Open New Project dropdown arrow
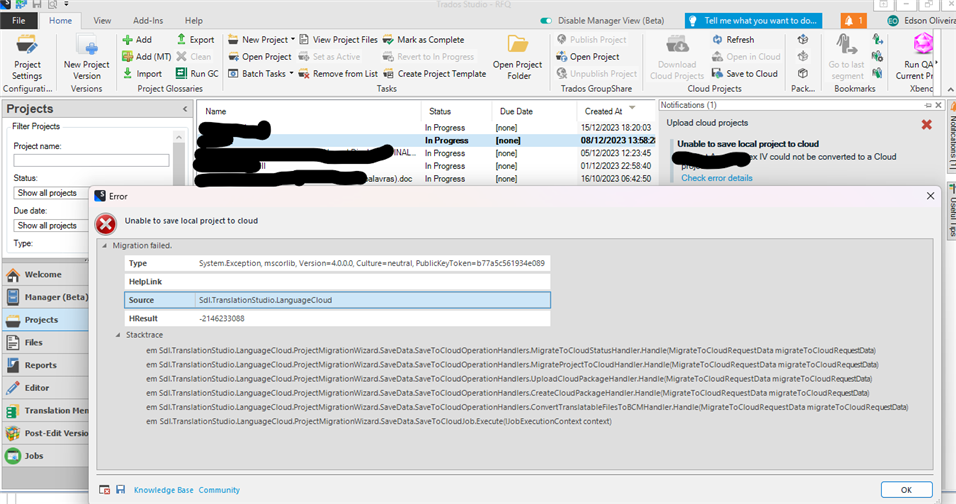956x504 pixels. [x=293, y=40]
